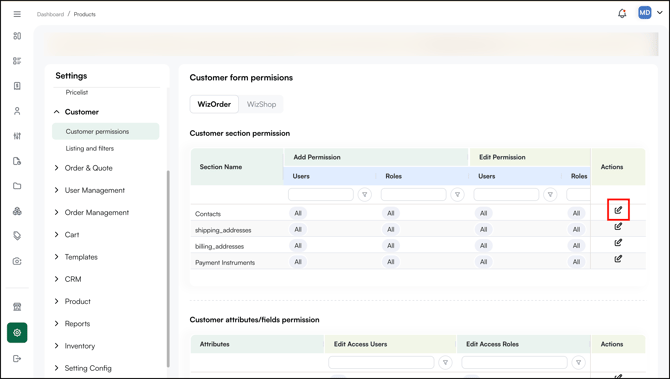Click the Section Name column header

(237, 167)
